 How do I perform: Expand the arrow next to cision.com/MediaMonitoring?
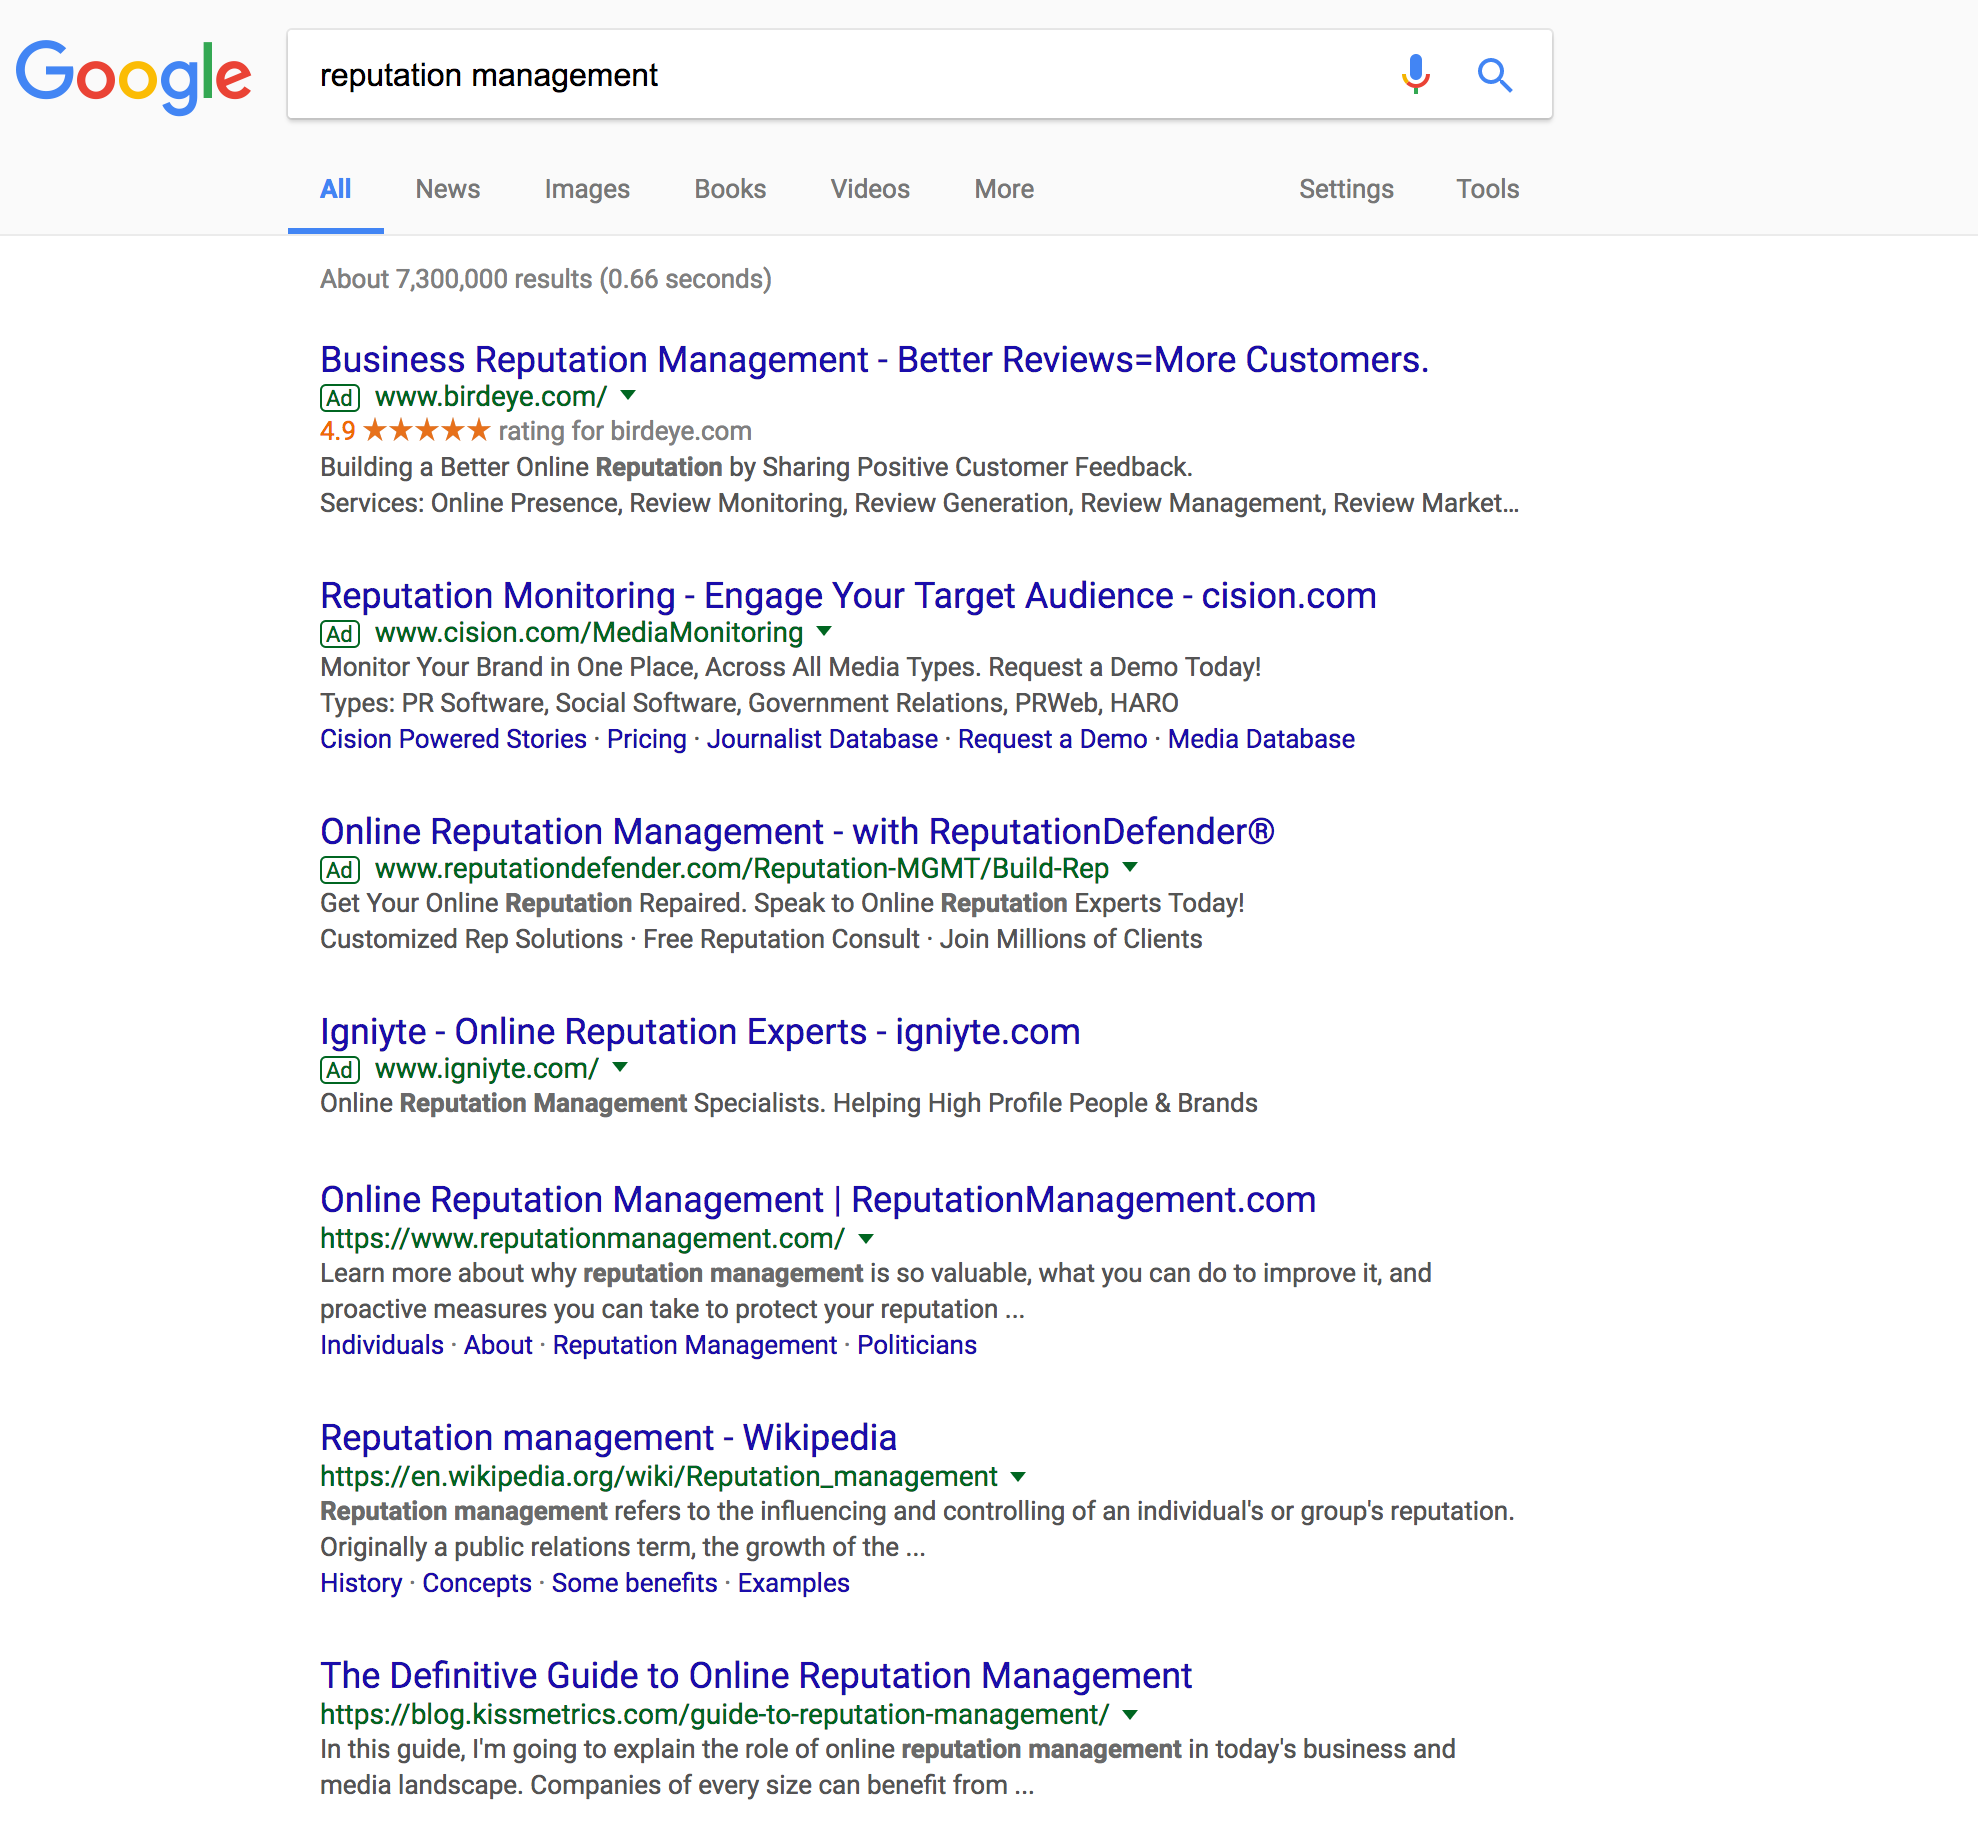coord(824,631)
